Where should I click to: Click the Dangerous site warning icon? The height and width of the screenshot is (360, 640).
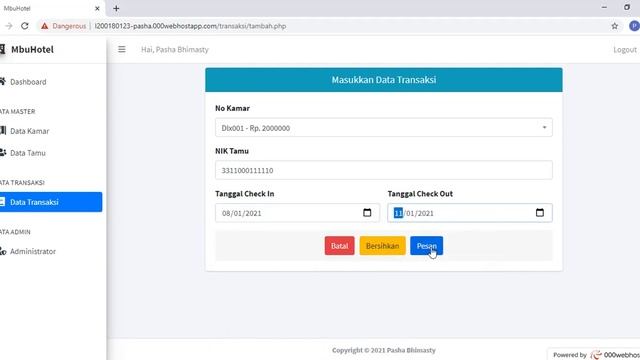[44, 26]
